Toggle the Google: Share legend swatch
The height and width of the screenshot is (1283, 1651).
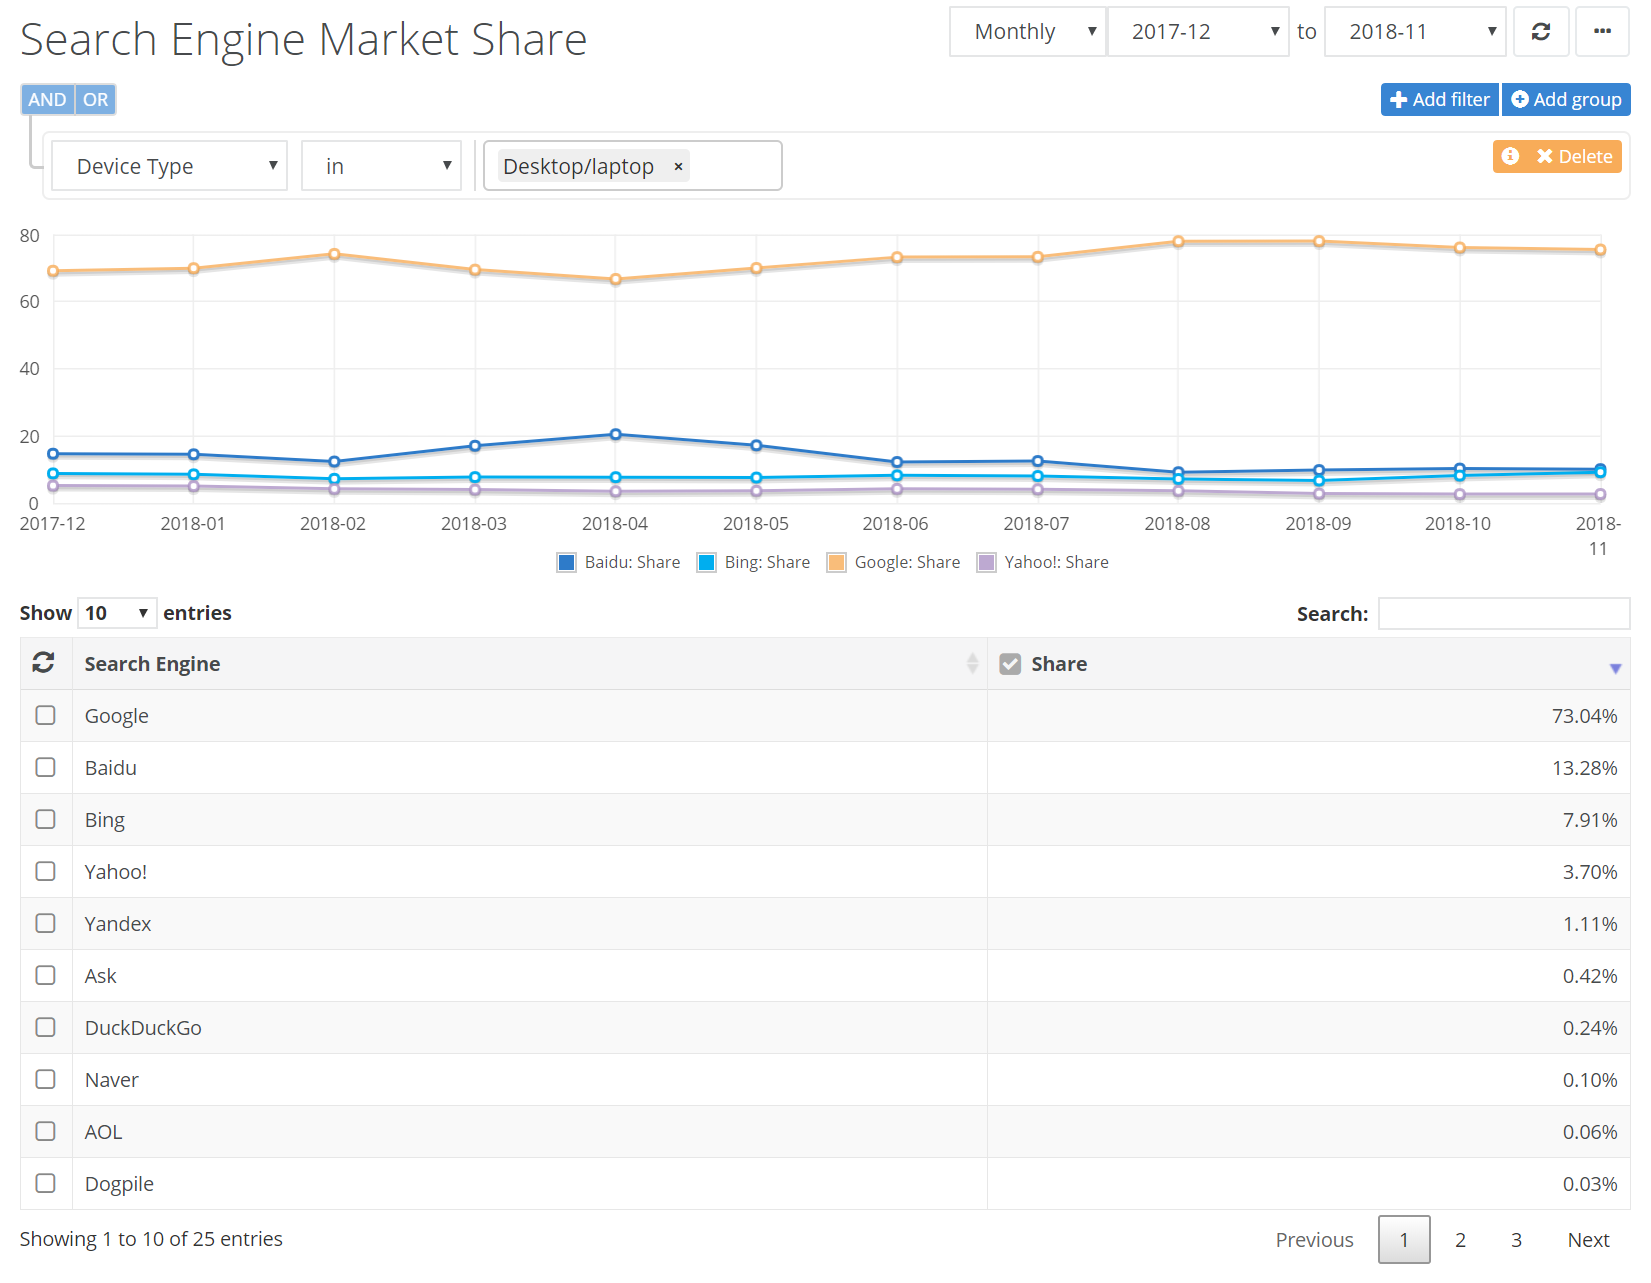pos(836,562)
